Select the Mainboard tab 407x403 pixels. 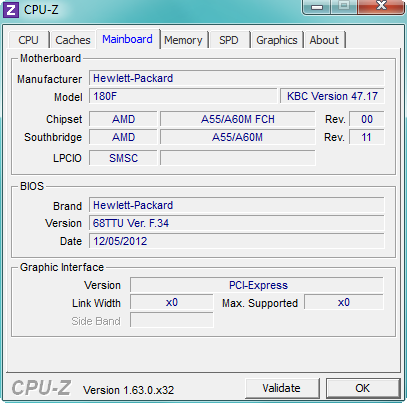click(x=127, y=39)
